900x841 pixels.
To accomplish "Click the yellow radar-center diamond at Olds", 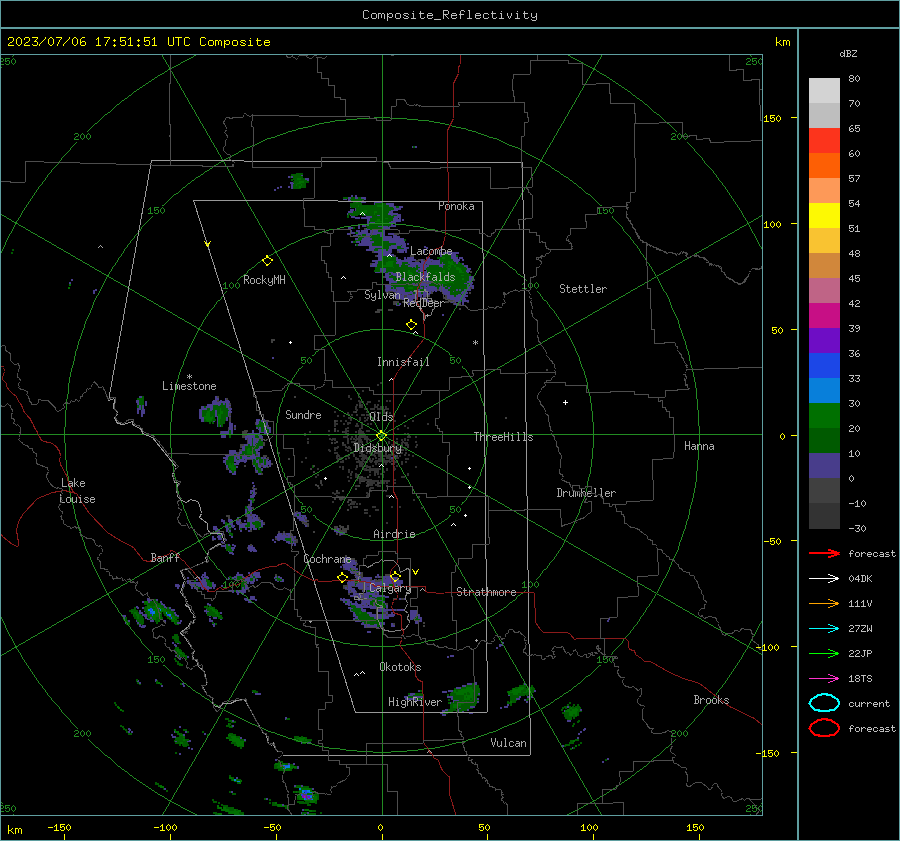I will click(382, 435).
